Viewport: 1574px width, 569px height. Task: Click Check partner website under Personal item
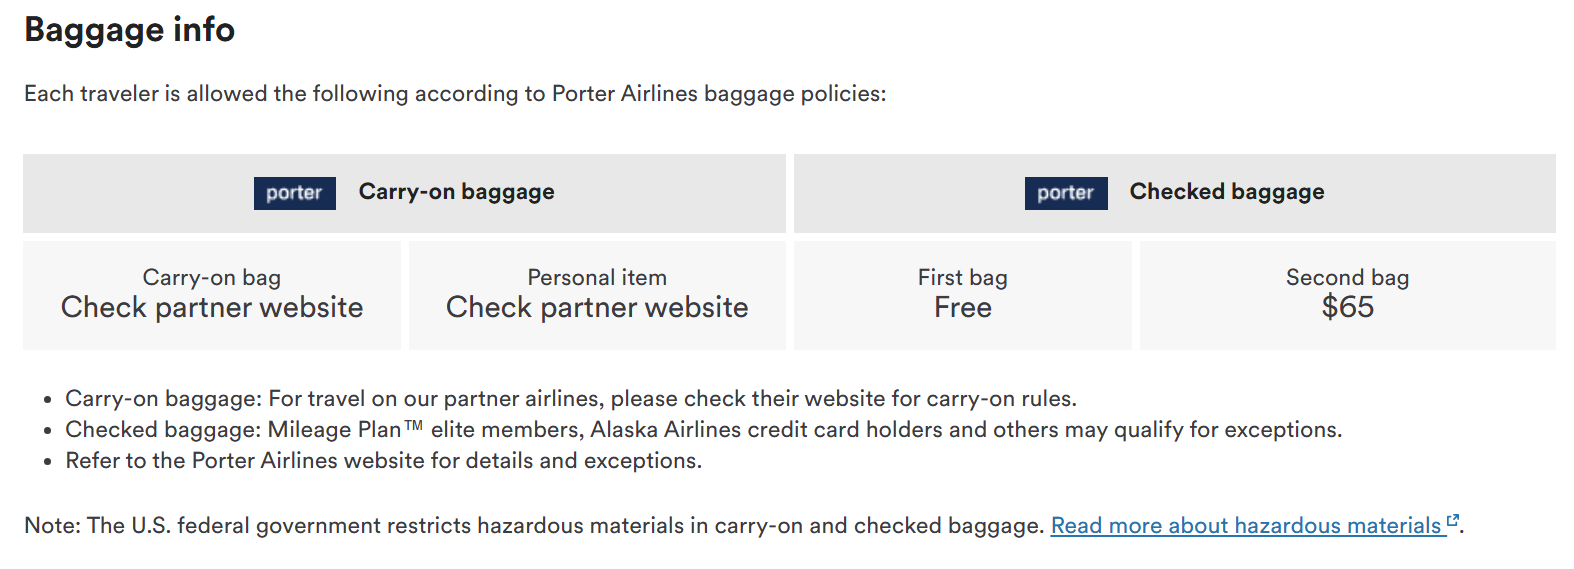tap(597, 307)
